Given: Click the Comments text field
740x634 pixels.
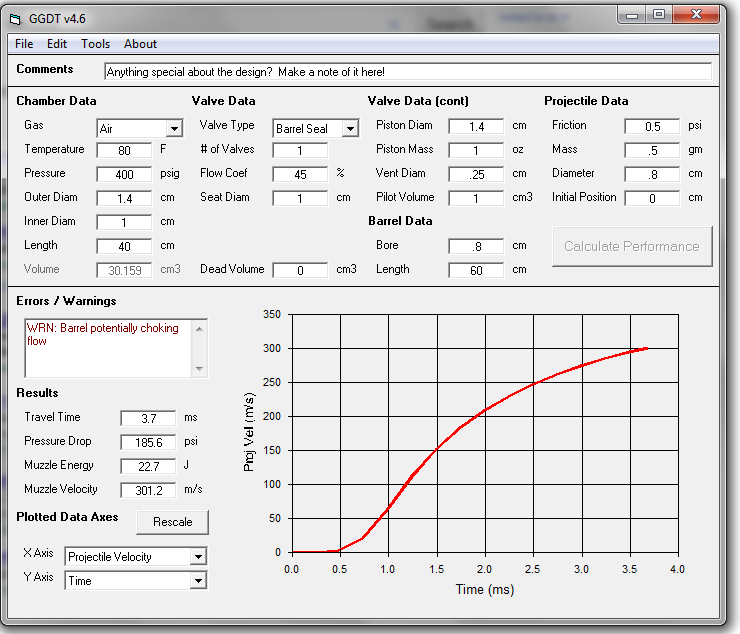Looking at the screenshot, I should tap(408, 72).
